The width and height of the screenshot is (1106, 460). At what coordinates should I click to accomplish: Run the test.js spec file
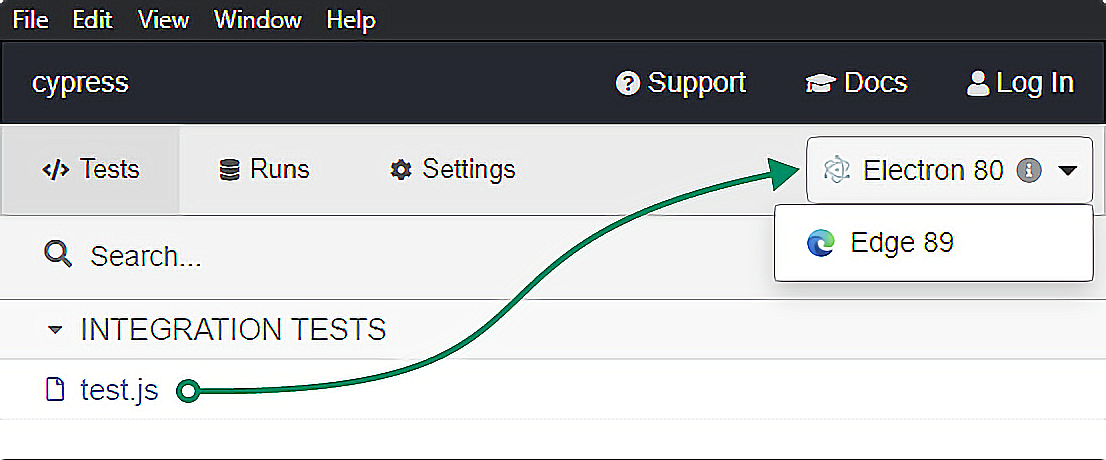click(x=119, y=390)
